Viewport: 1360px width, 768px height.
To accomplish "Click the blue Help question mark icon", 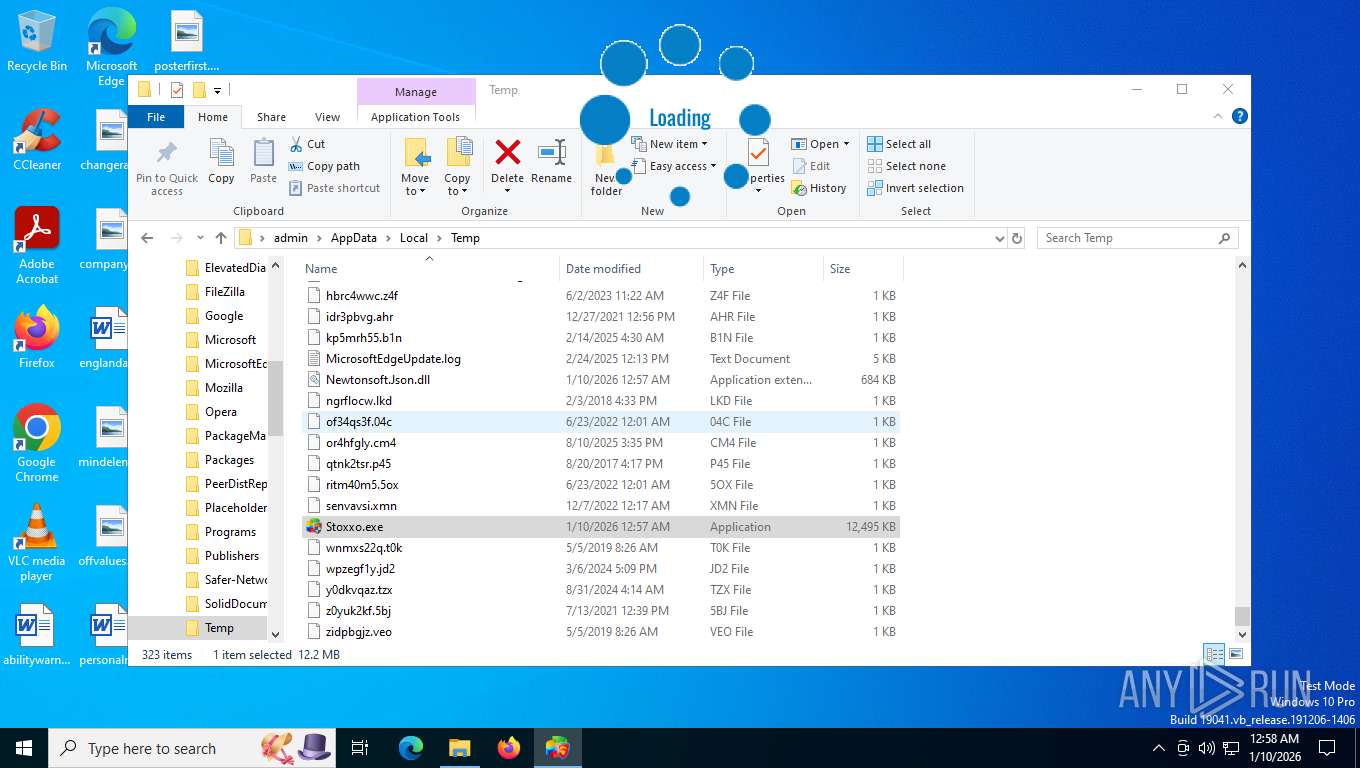I will 1240,117.
